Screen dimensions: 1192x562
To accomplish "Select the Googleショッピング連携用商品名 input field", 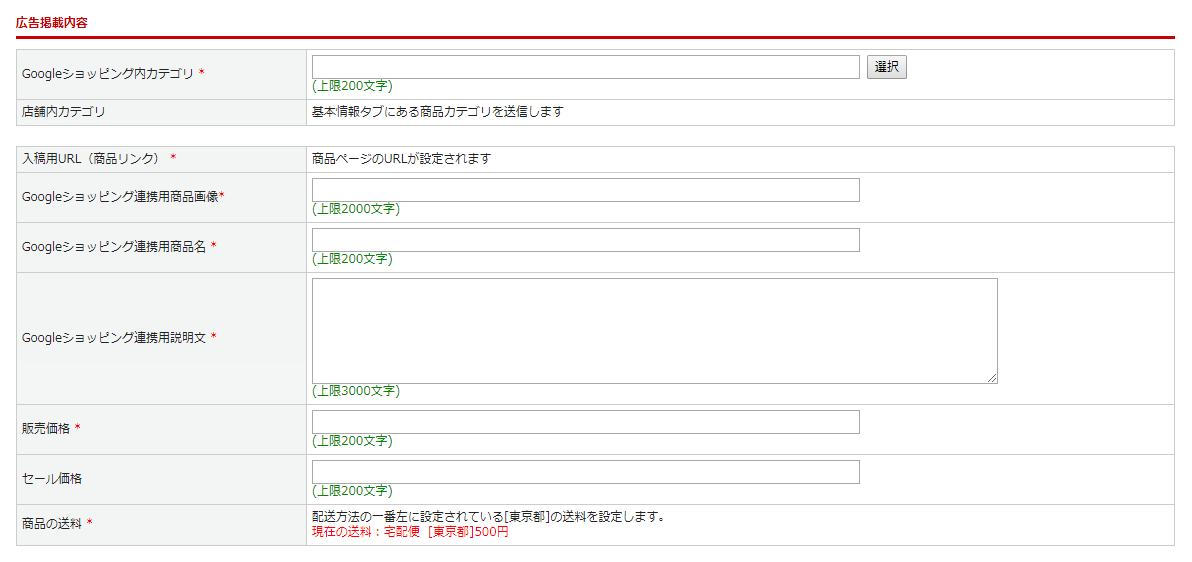I will coord(585,240).
